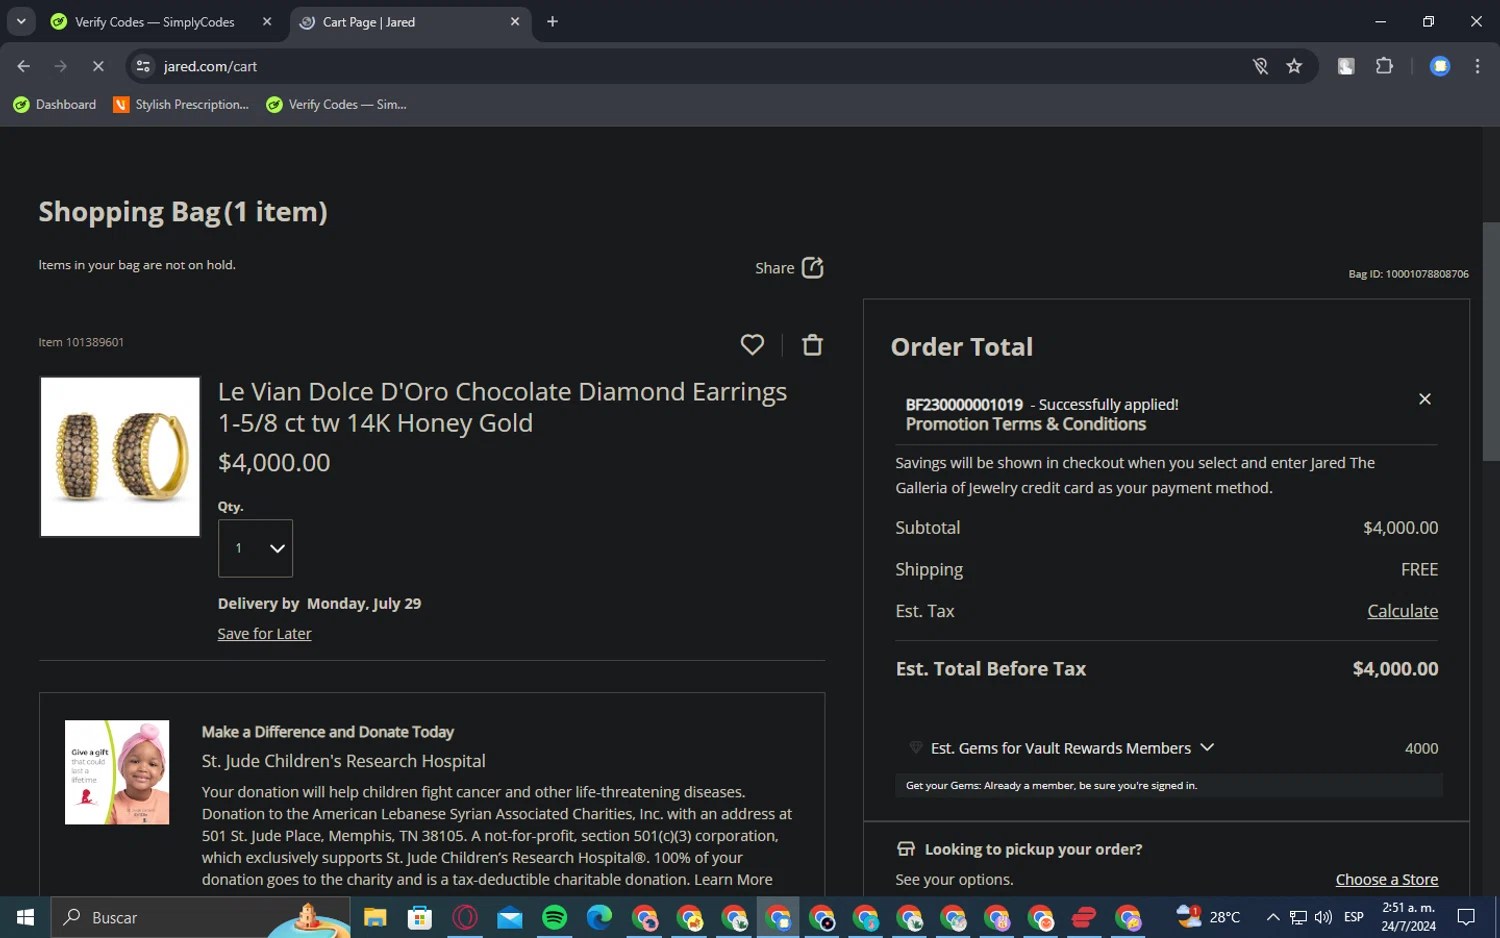Click the Le Vian earrings product thumbnail
Image resolution: width=1500 pixels, height=938 pixels.
(x=120, y=456)
